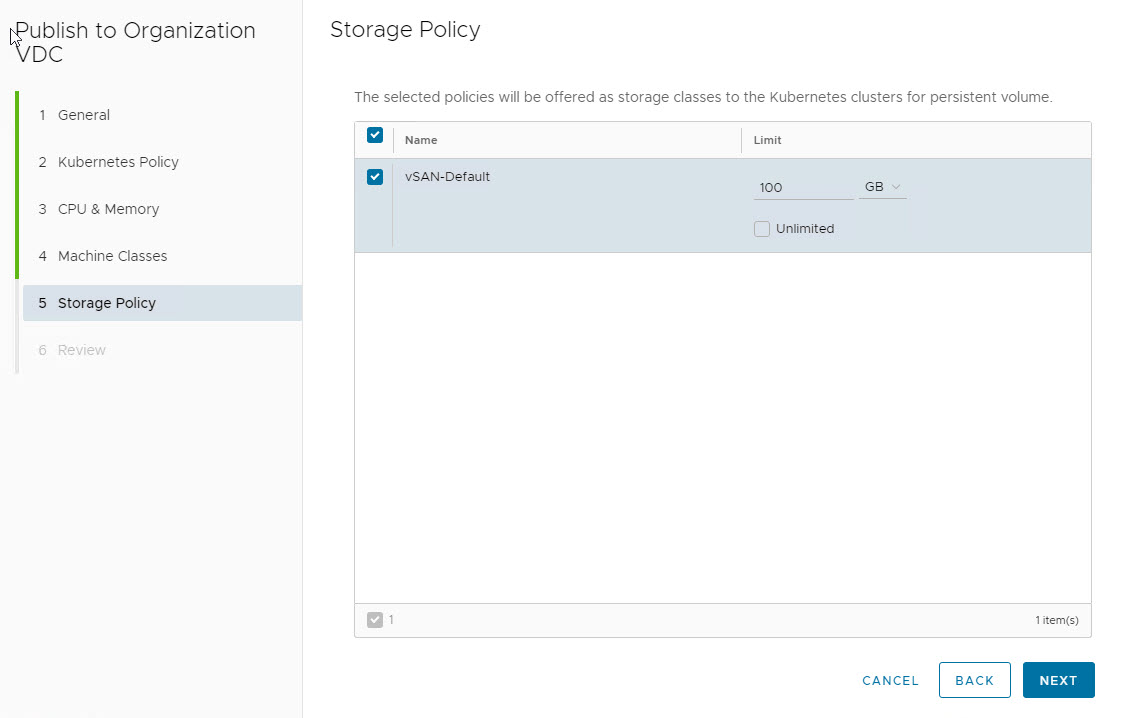
Task: Toggle the select-all checkbox in table header
Action: pos(375,136)
